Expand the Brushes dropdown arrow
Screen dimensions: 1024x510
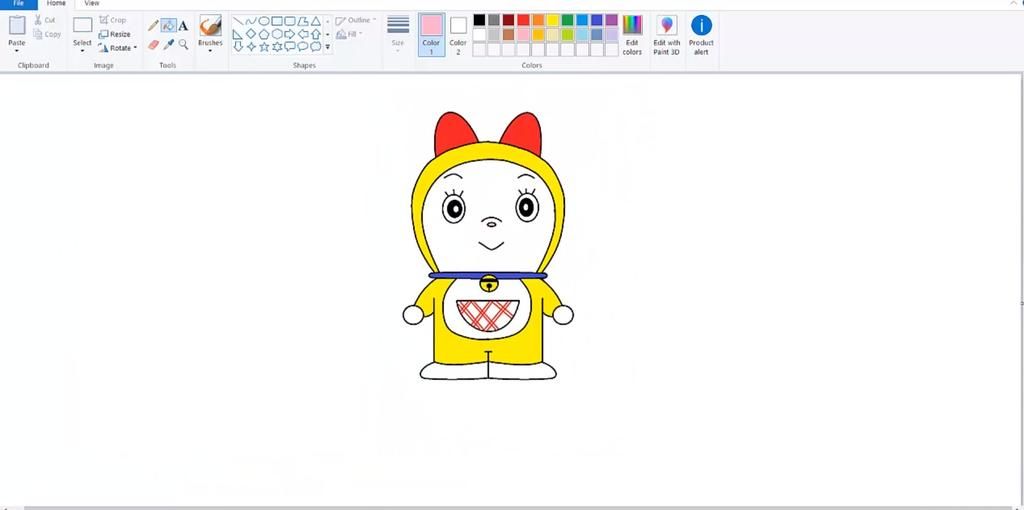click(210, 51)
